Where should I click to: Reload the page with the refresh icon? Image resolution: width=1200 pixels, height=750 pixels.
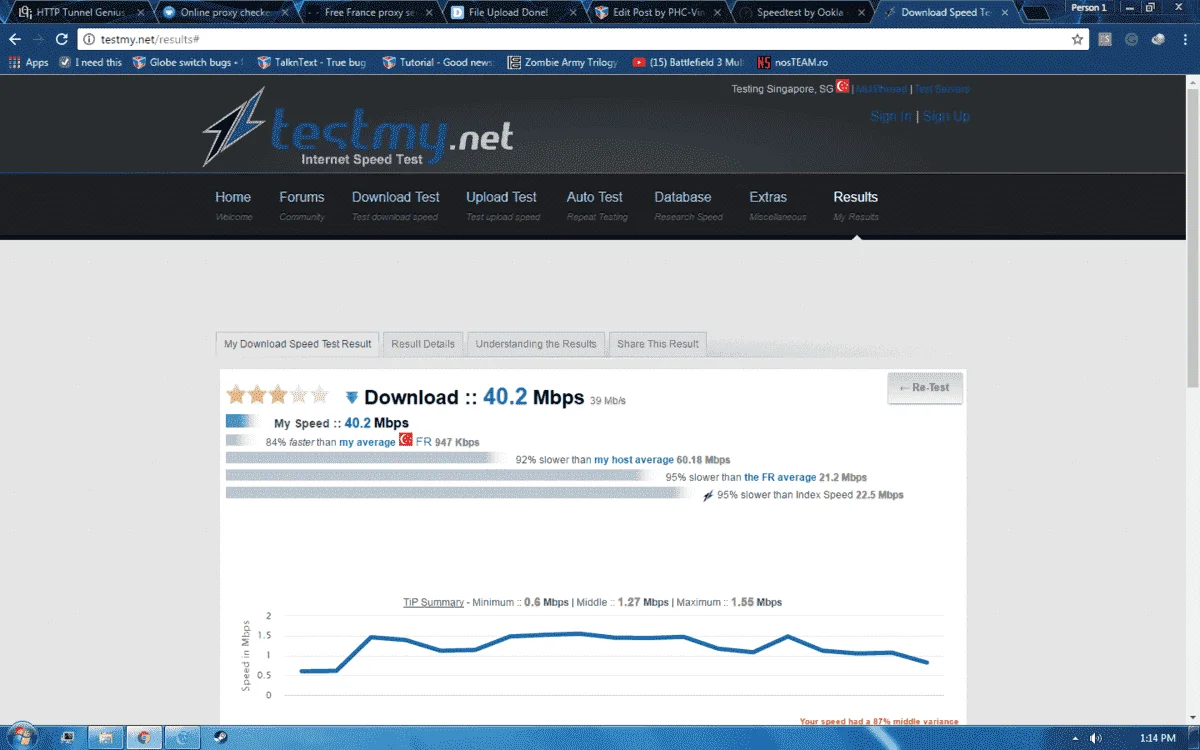click(x=62, y=39)
